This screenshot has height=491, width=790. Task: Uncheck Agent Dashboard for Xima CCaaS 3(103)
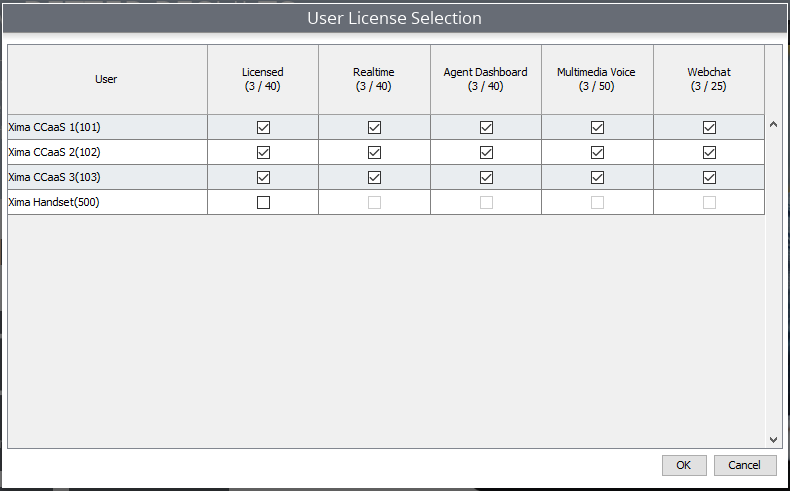[x=486, y=177]
